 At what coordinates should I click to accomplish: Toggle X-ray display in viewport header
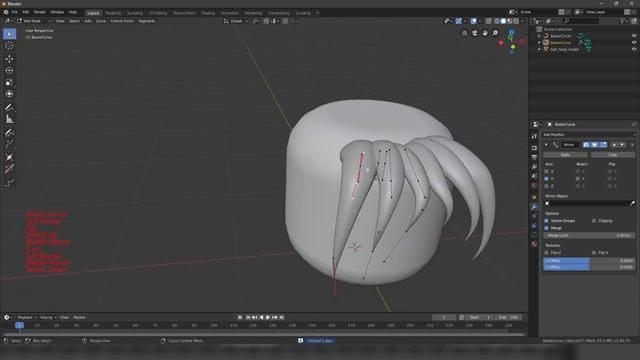pyautogui.click(x=489, y=21)
